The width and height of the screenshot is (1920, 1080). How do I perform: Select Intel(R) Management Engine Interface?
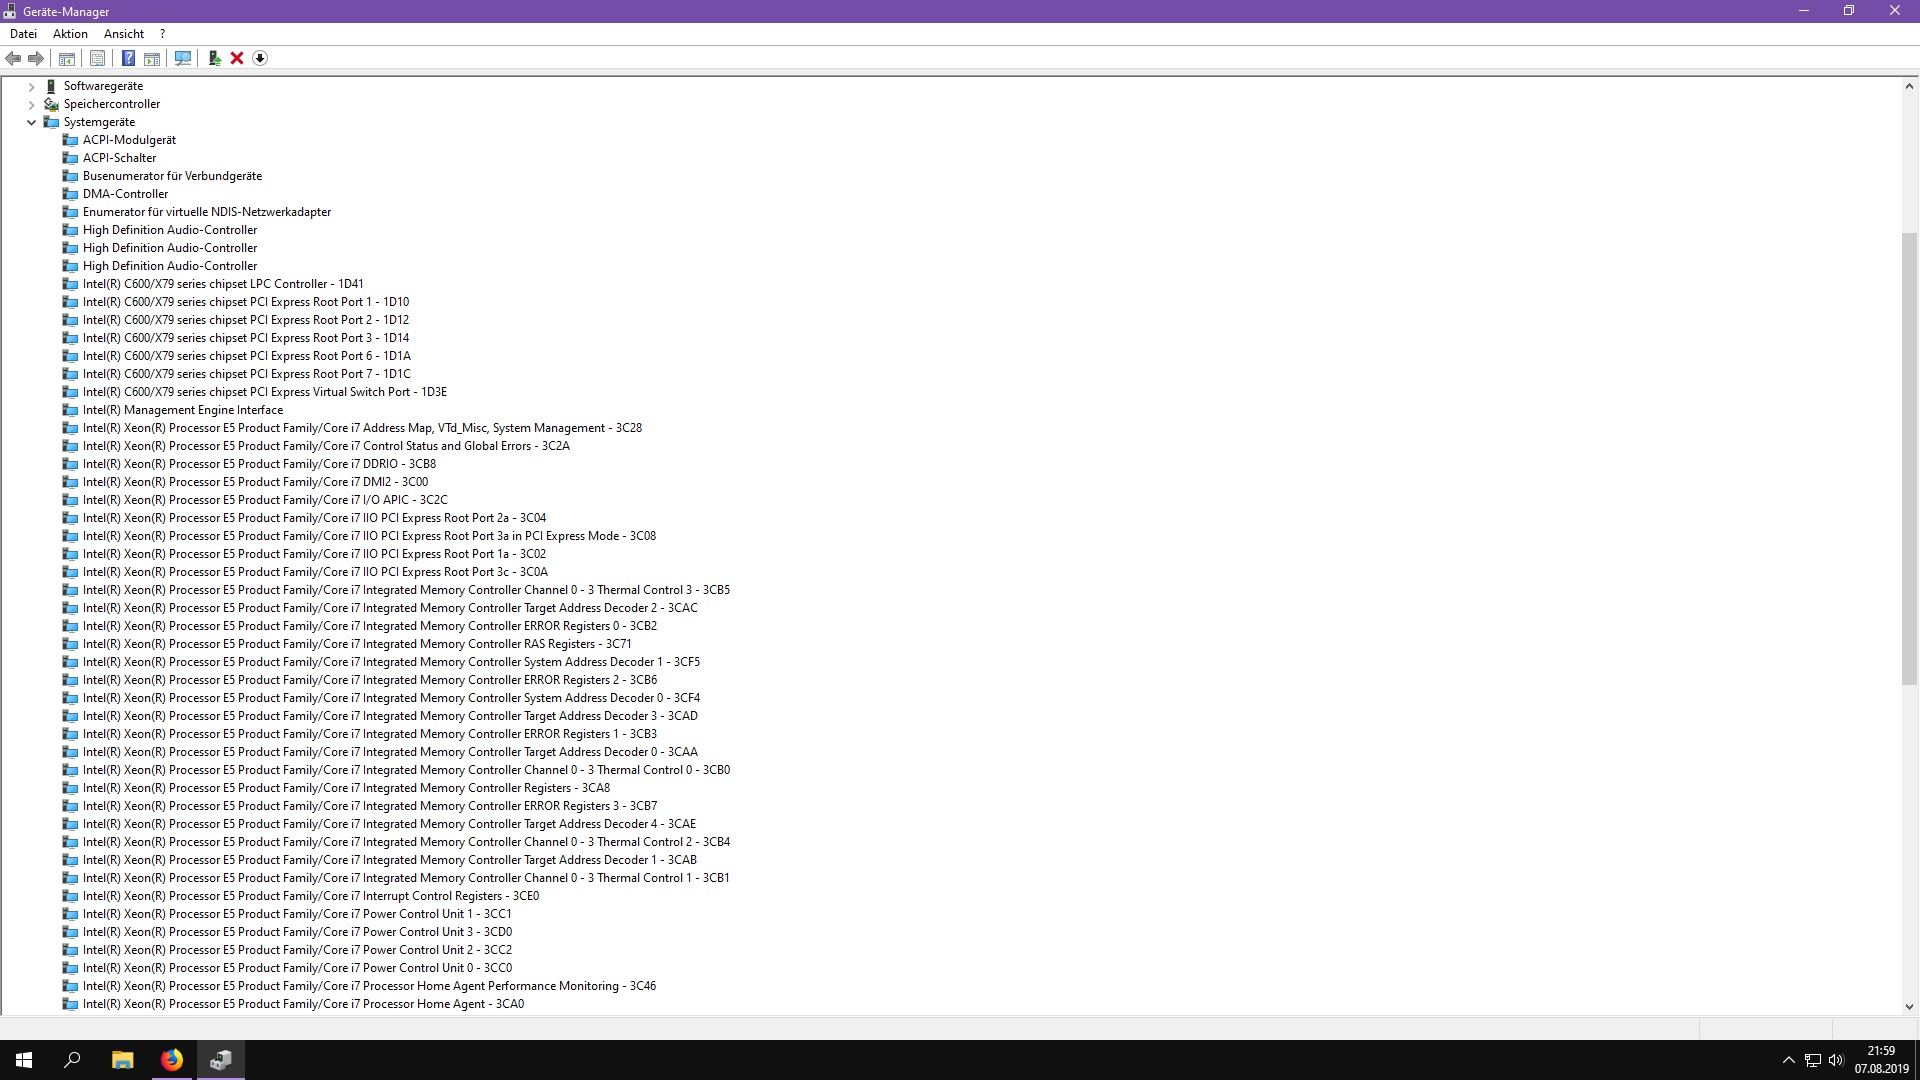[x=183, y=410]
